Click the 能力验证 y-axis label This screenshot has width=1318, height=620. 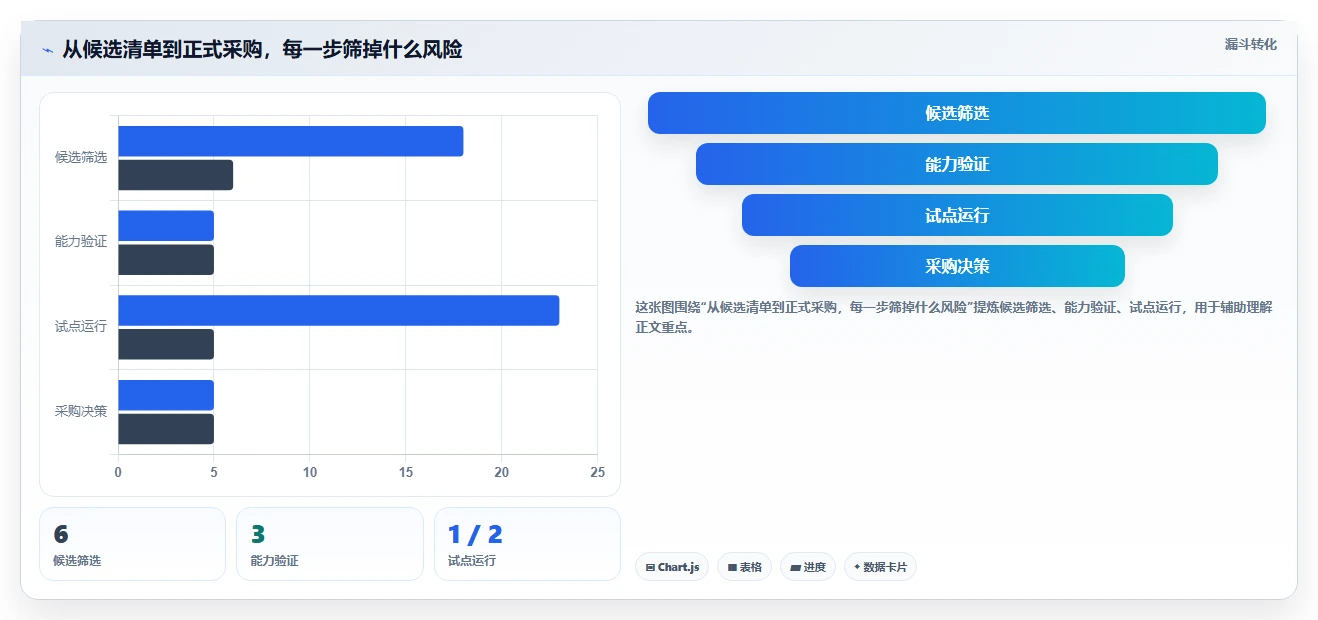point(81,242)
